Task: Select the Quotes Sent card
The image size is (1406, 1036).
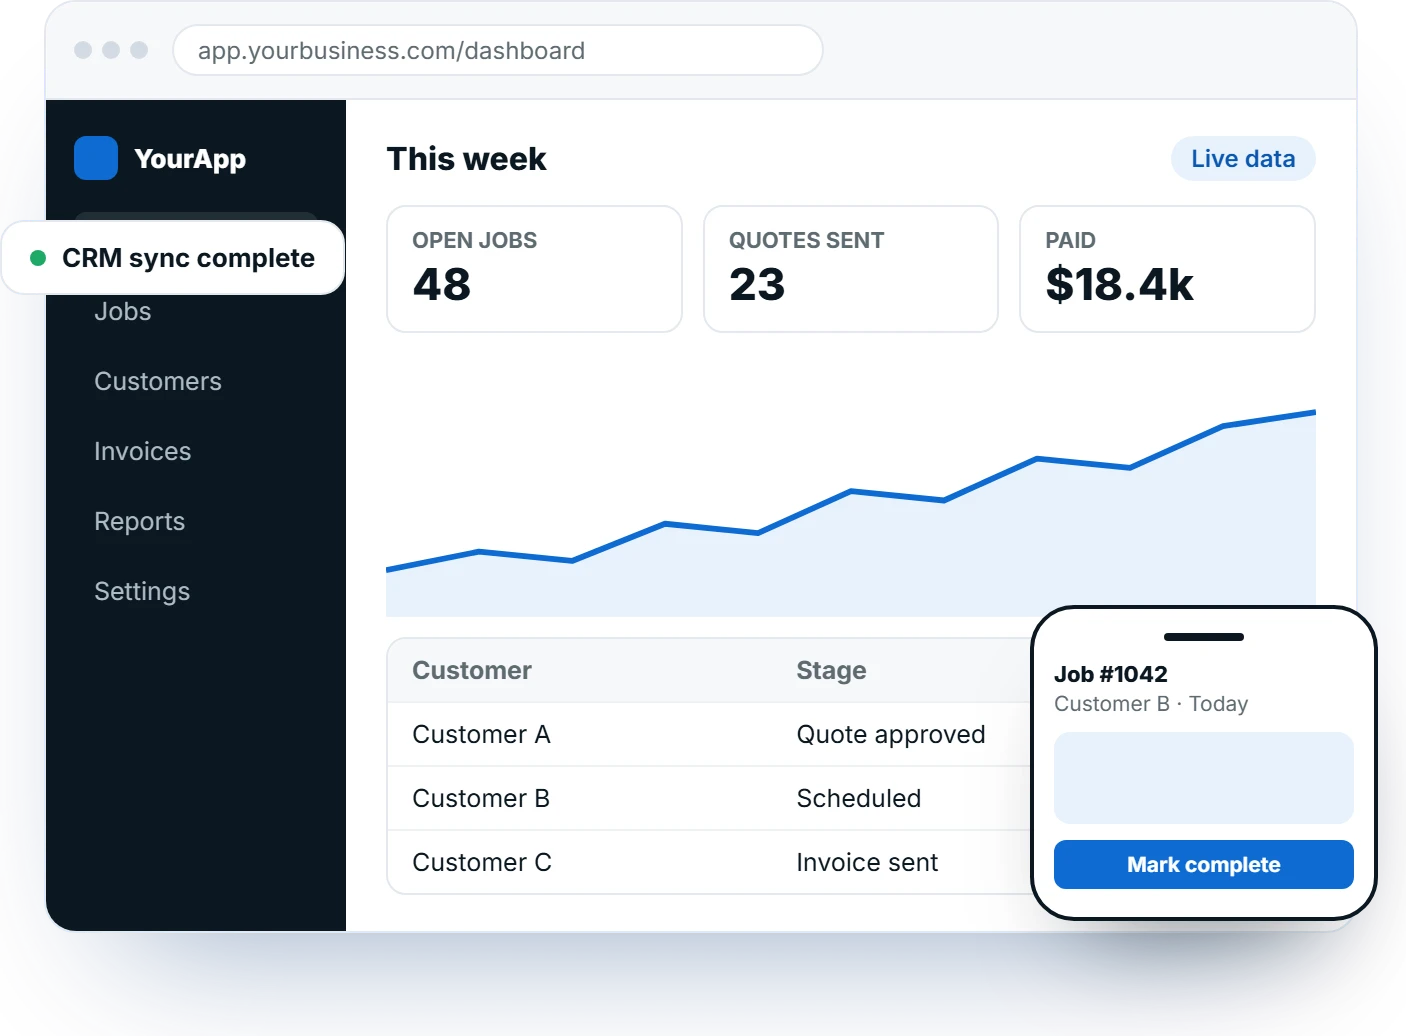Action: (851, 269)
